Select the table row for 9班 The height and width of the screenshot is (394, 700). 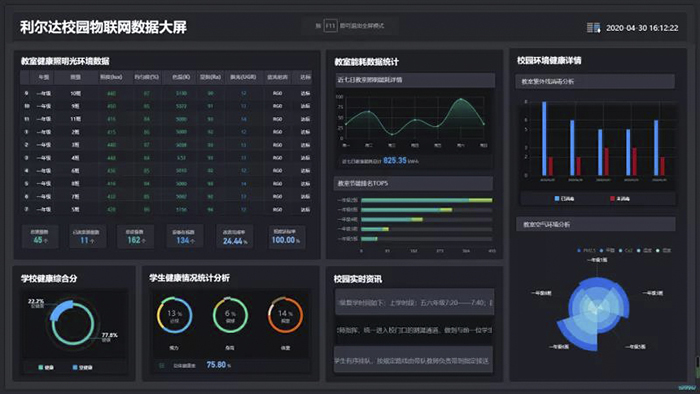click(x=166, y=106)
